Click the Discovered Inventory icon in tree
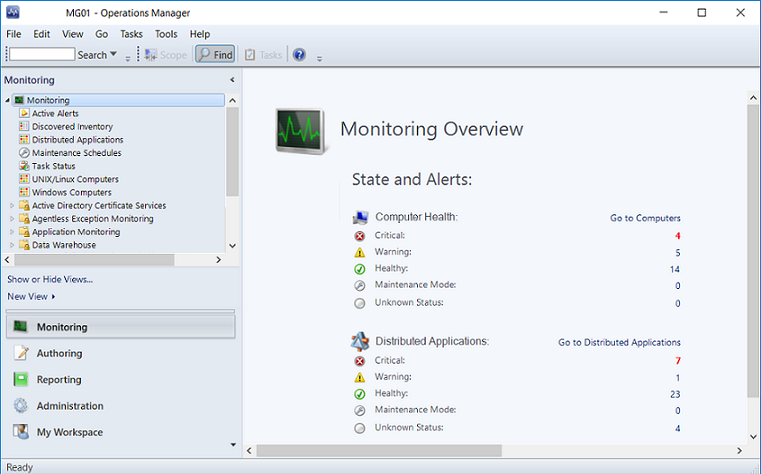This screenshot has height=474, width=761. [x=24, y=126]
